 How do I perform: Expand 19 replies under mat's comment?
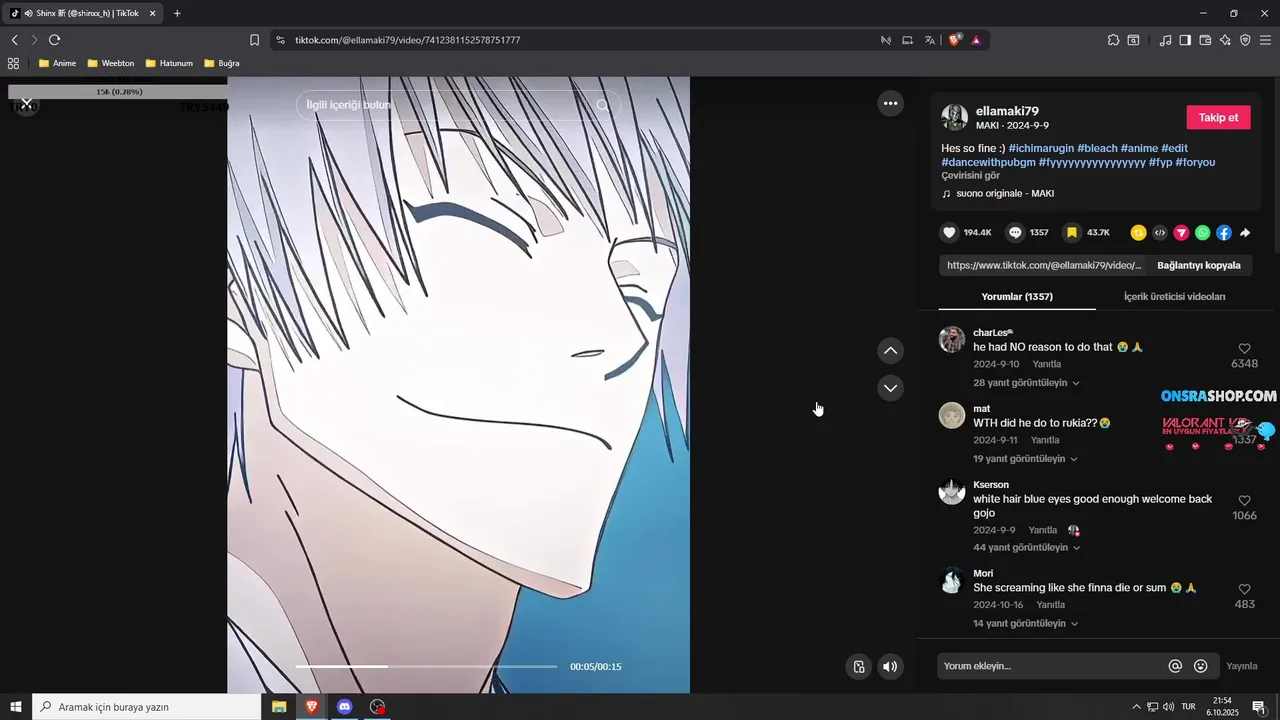tap(1025, 459)
